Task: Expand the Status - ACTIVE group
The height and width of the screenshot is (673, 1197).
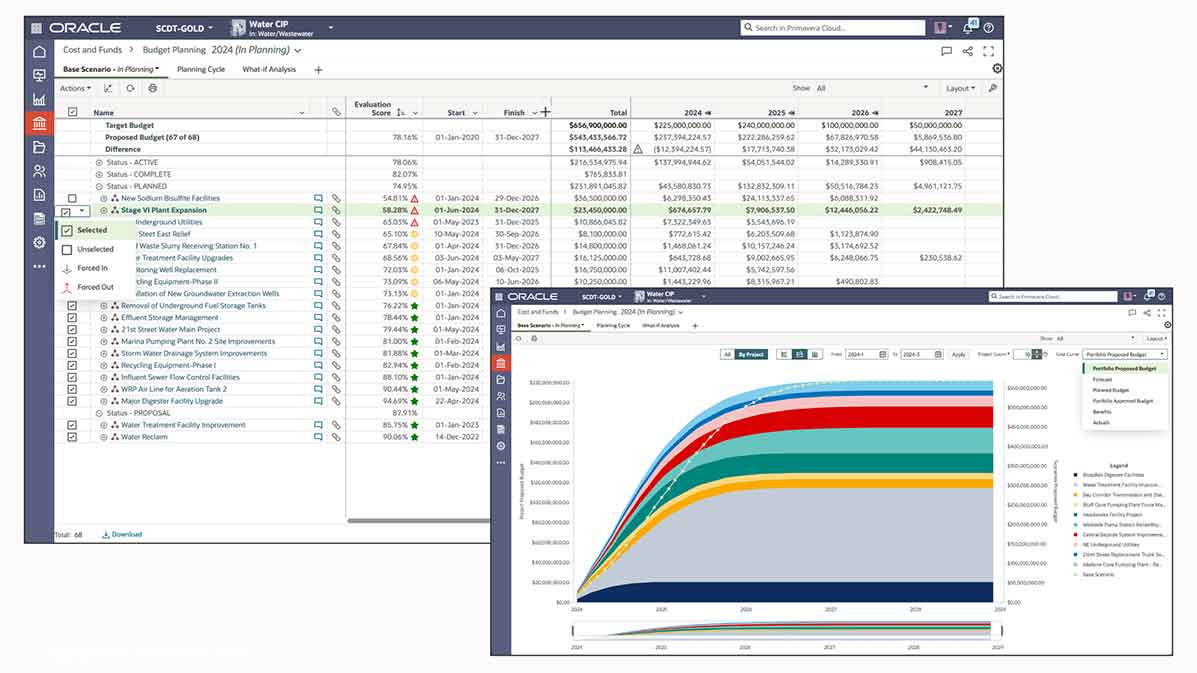Action: coord(99,162)
